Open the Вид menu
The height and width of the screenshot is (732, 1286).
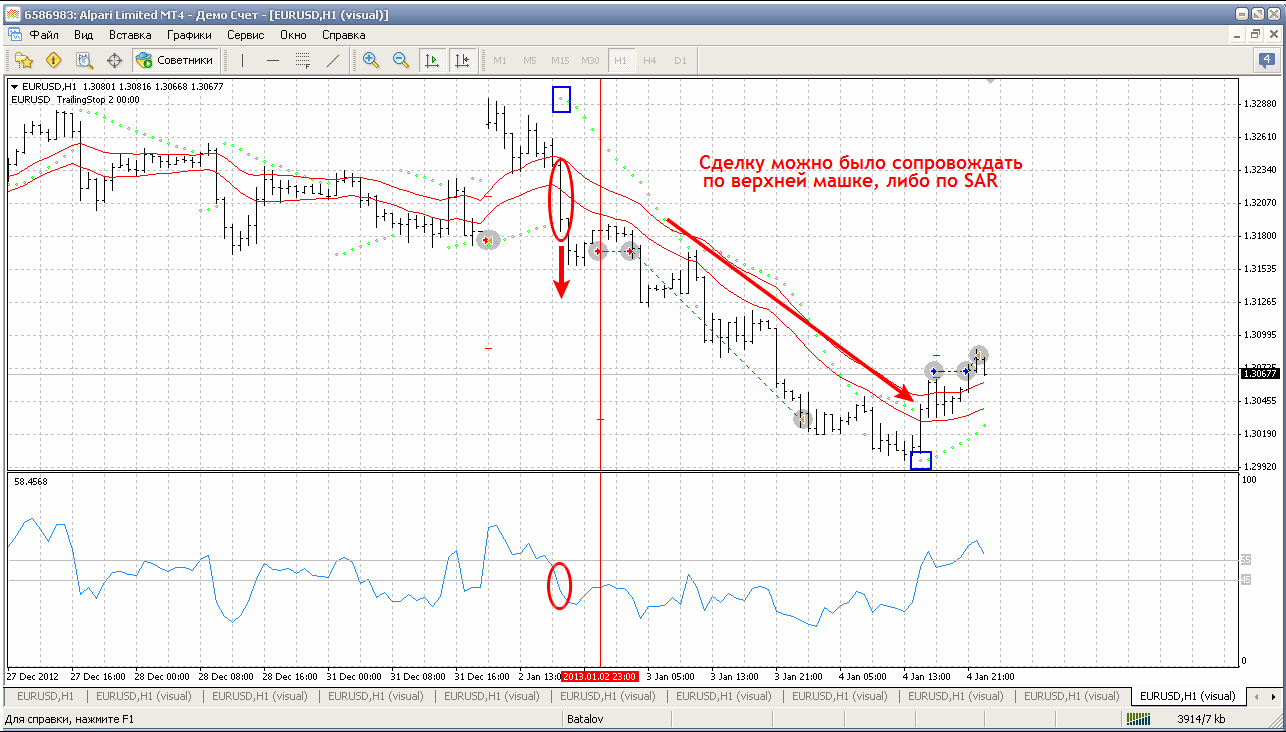click(x=83, y=34)
